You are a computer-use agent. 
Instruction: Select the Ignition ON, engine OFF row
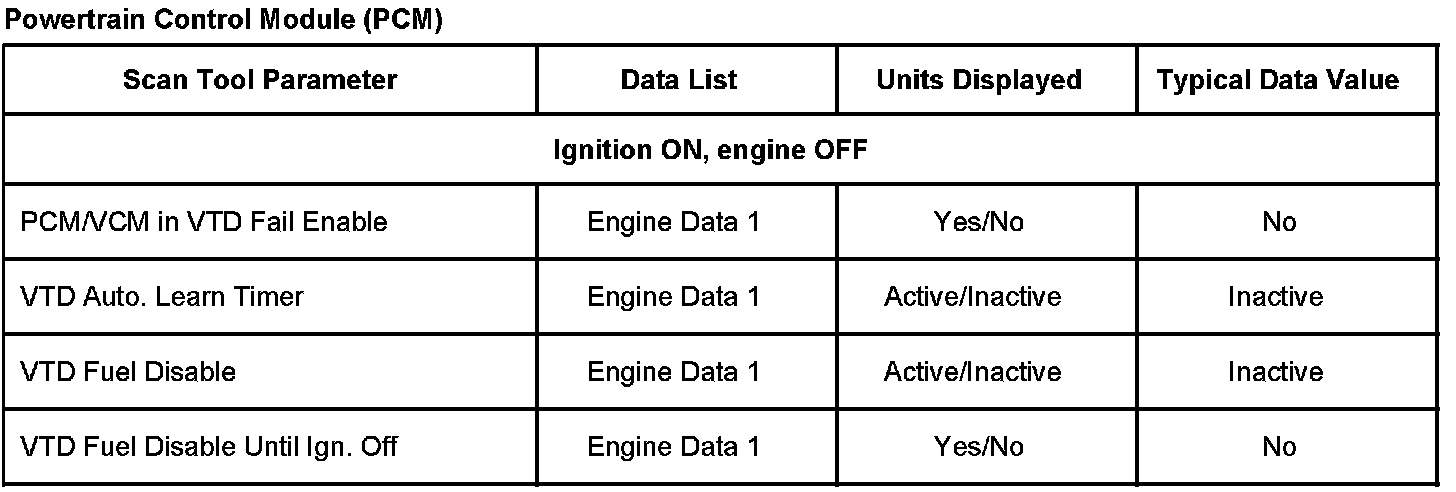pyautogui.click(x=710, y=151)
